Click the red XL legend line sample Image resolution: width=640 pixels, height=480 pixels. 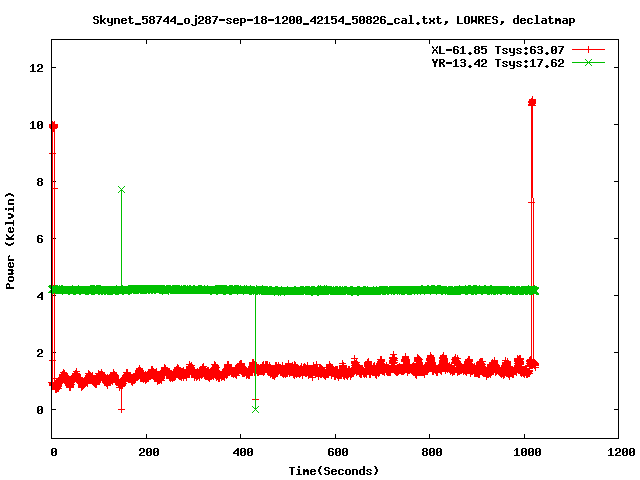pos(588,50)
